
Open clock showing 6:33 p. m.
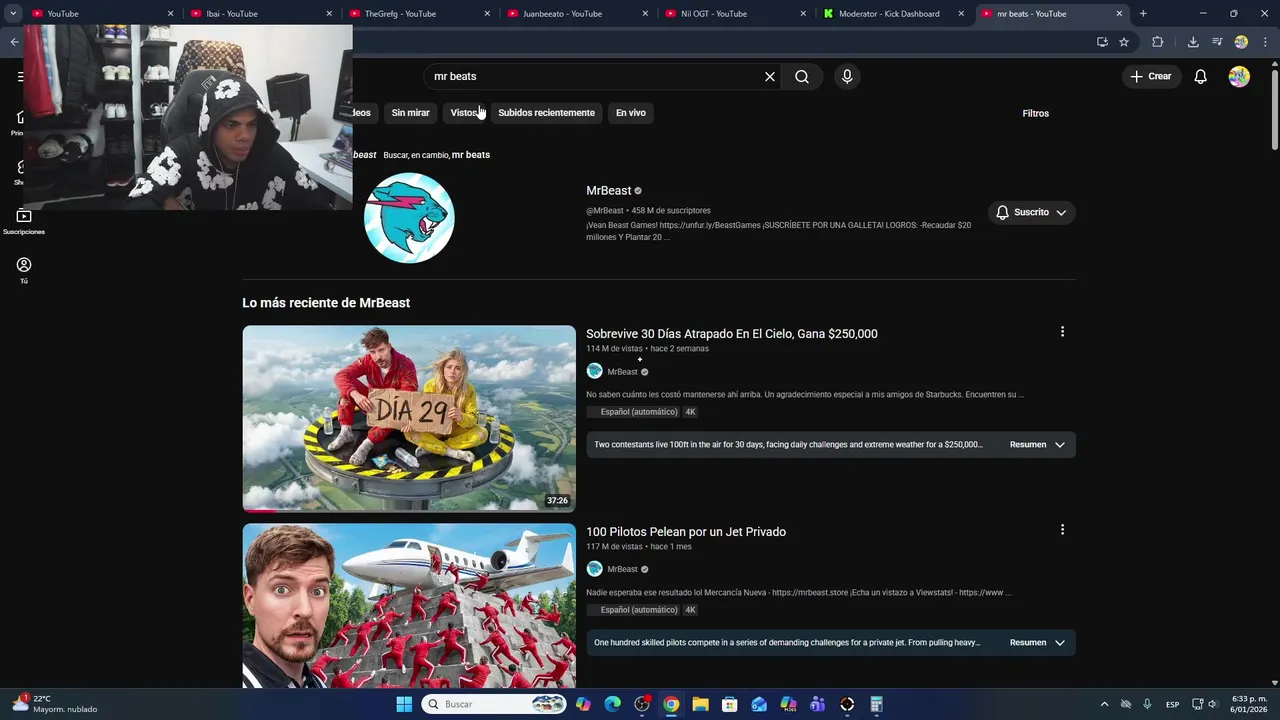point(1249,704)
